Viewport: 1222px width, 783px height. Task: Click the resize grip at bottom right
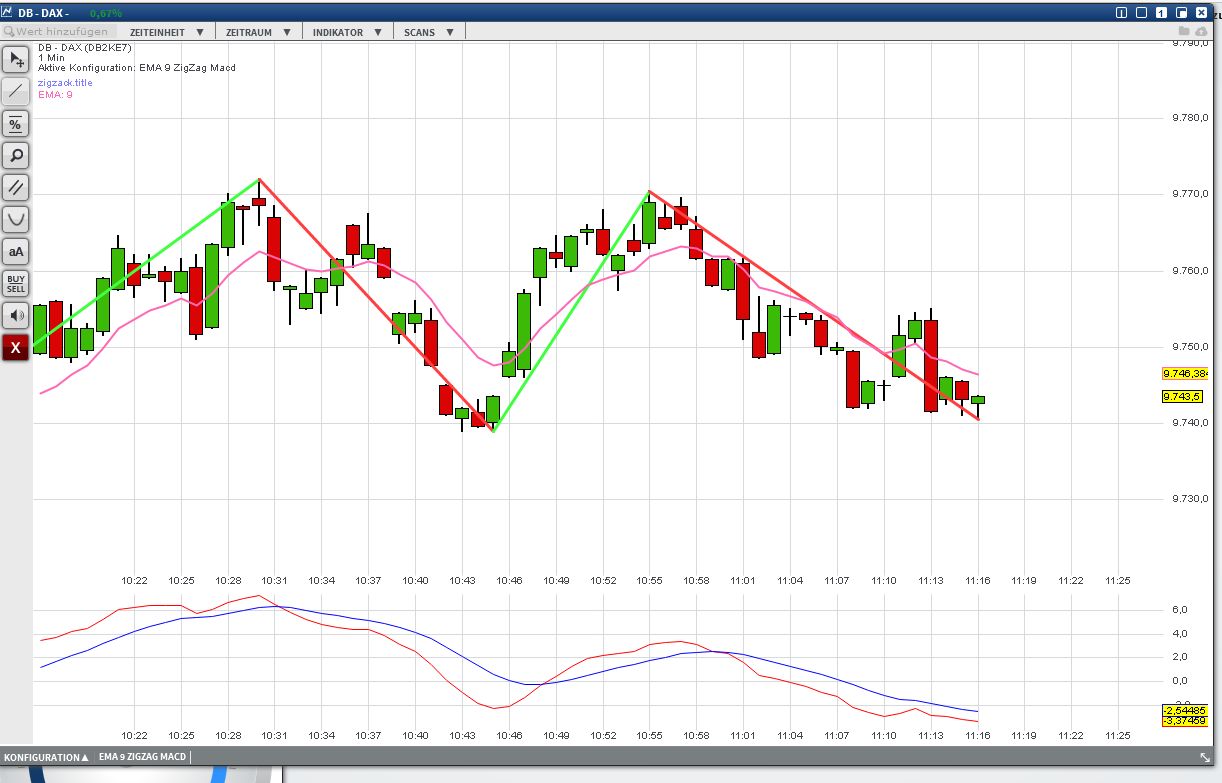(x=1203, y=757)
